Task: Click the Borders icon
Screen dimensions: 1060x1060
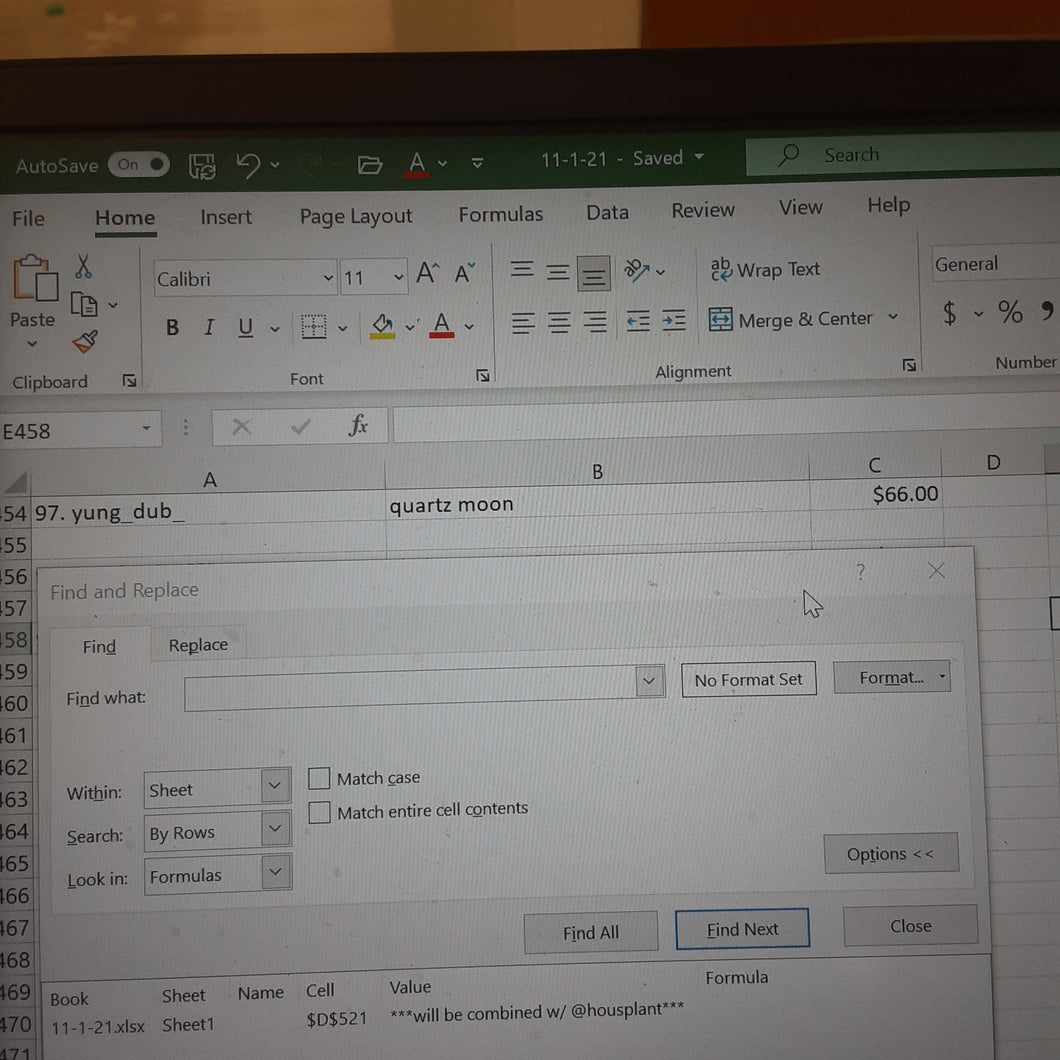Action: 314,327
